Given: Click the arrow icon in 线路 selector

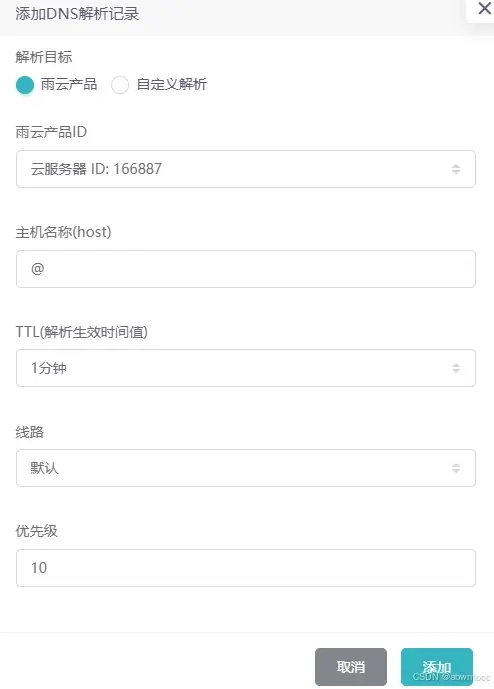Looking at the screenshot, I should click(x=456, y=468).
